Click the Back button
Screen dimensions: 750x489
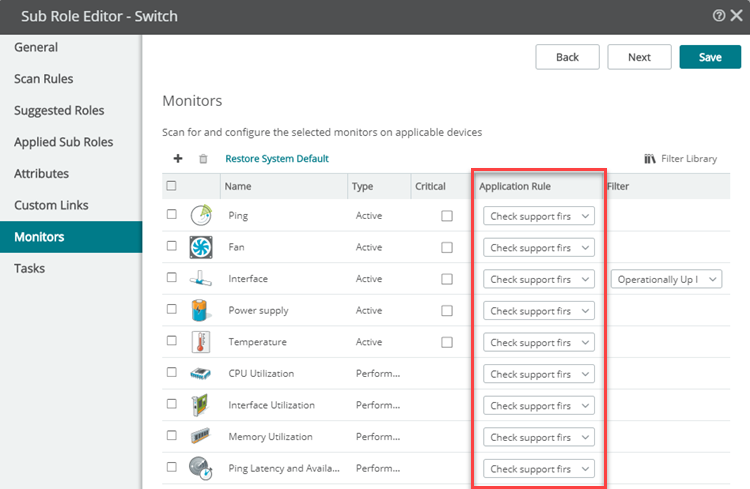tap(567, 57)
